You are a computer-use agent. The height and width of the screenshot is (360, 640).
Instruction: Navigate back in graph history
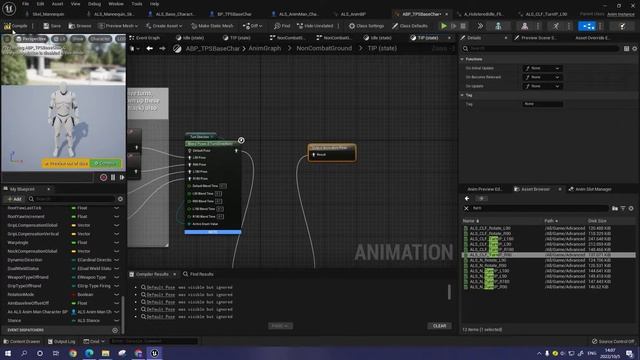point(150,49)
